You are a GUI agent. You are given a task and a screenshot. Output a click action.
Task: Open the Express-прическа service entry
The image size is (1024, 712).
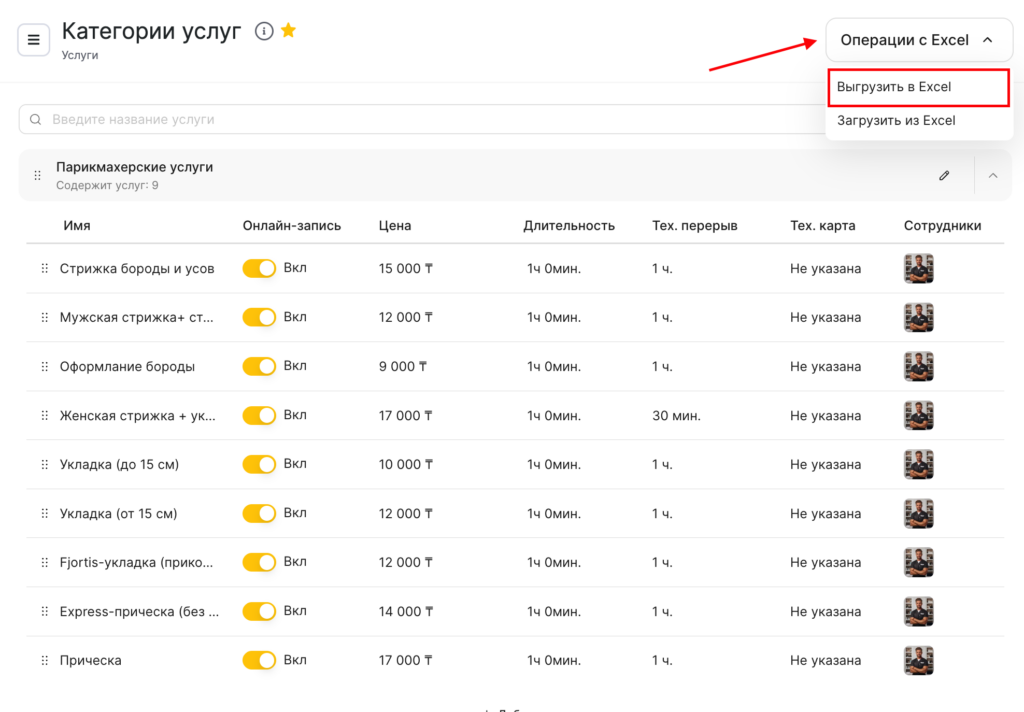139,612
